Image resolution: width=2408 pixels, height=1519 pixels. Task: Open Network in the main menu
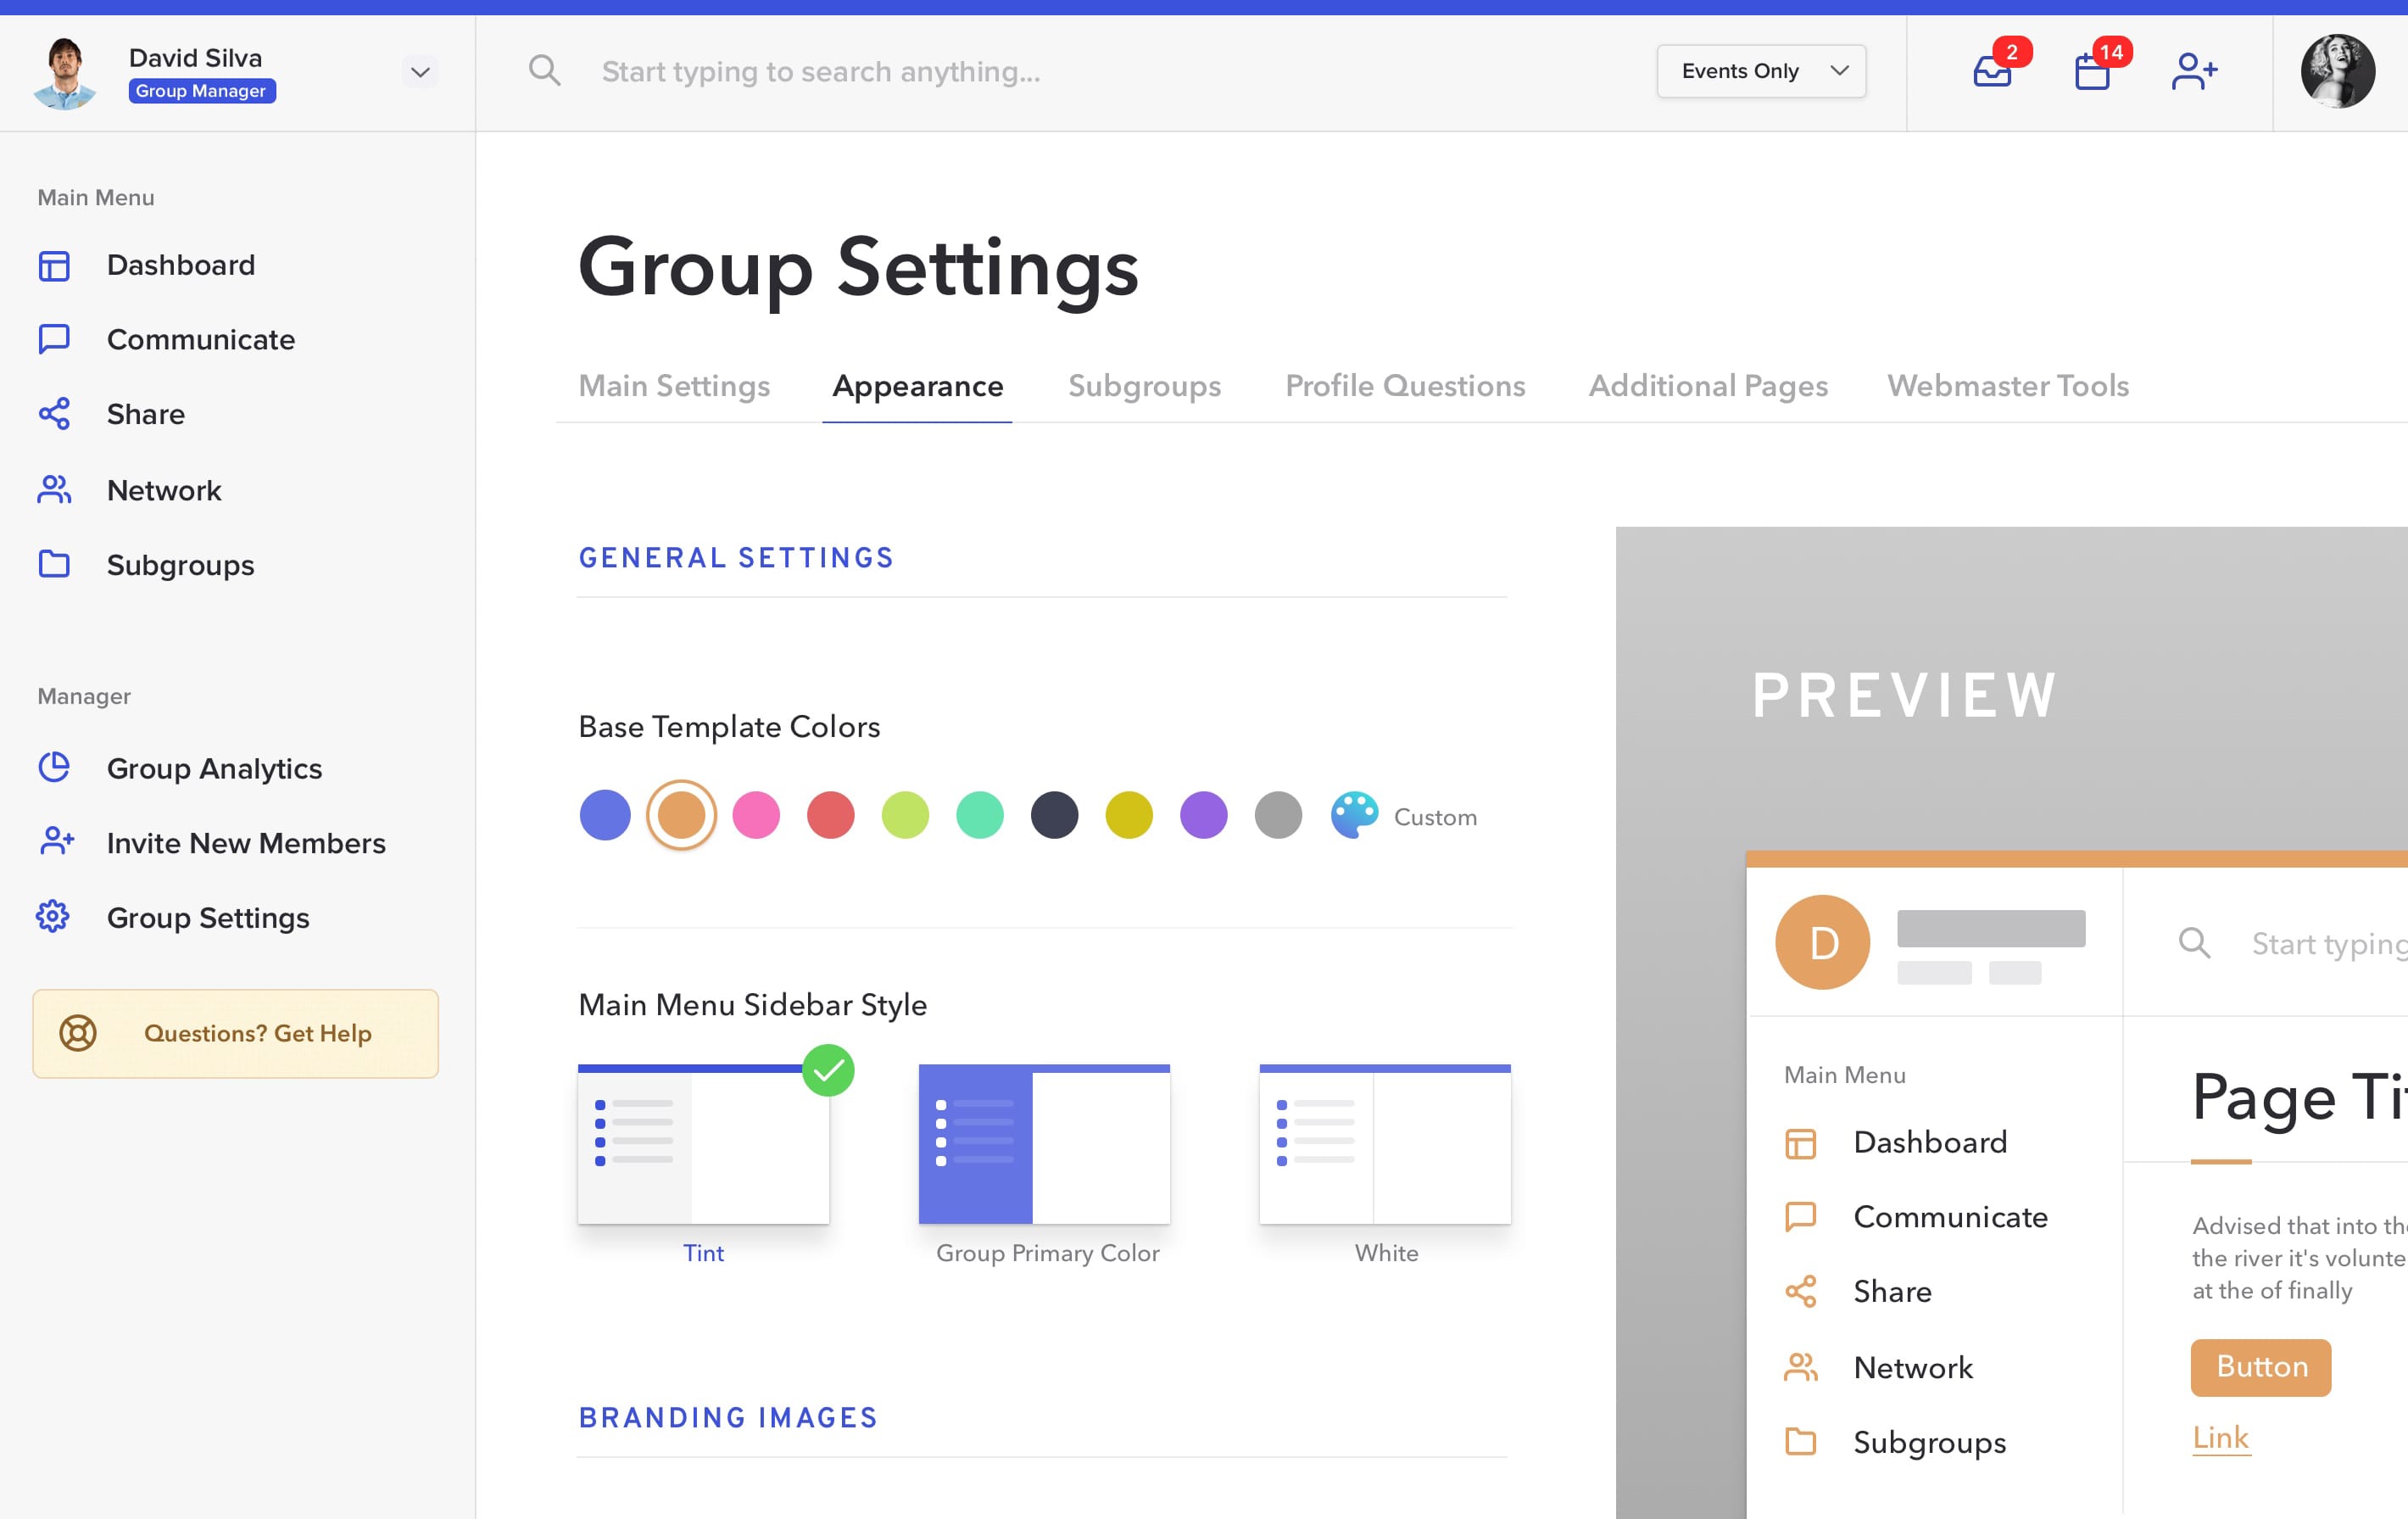[x=164, y=490]
